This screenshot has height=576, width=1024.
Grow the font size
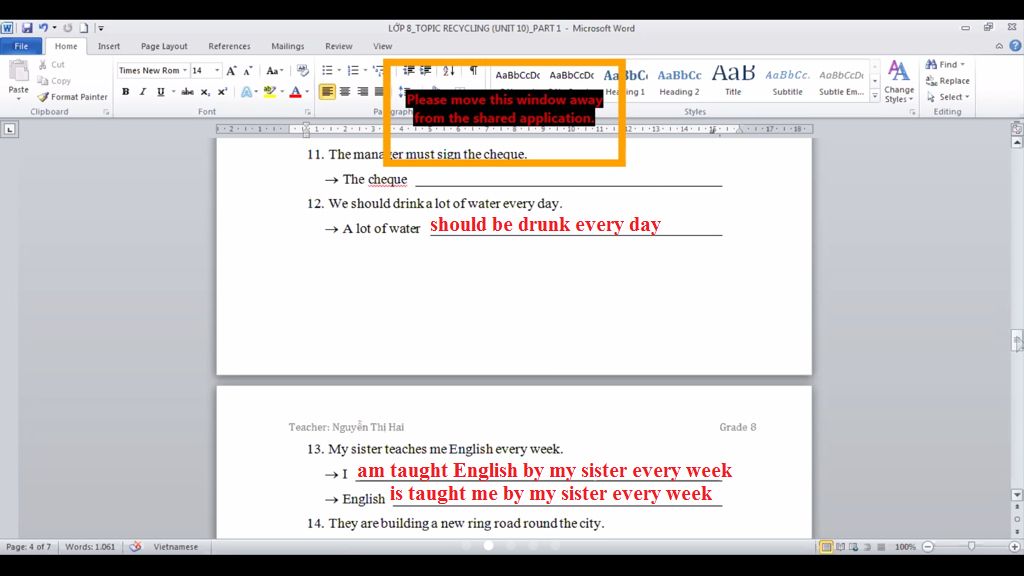tap(231, 71)
